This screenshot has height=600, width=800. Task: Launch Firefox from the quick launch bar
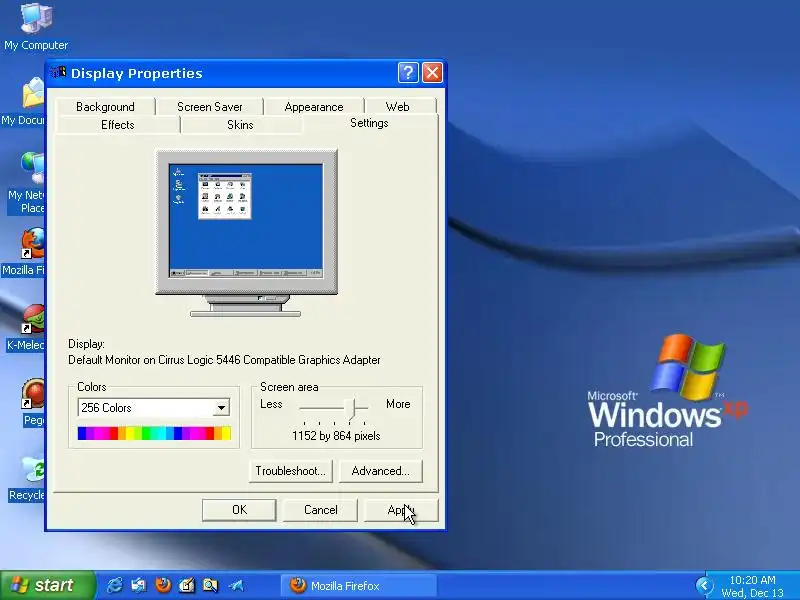[163, 585]
